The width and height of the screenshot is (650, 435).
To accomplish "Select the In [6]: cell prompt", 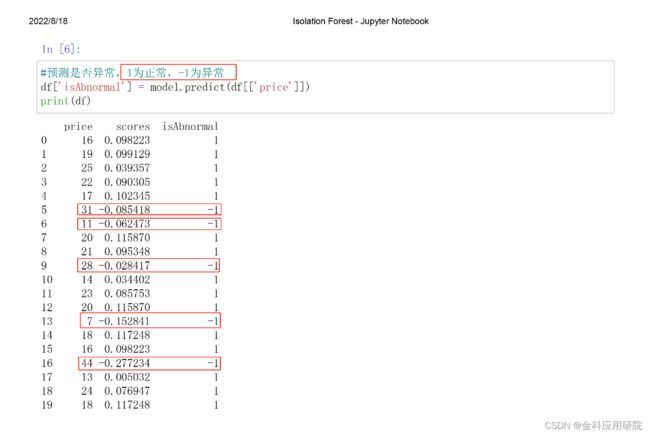I will point(61,49).
